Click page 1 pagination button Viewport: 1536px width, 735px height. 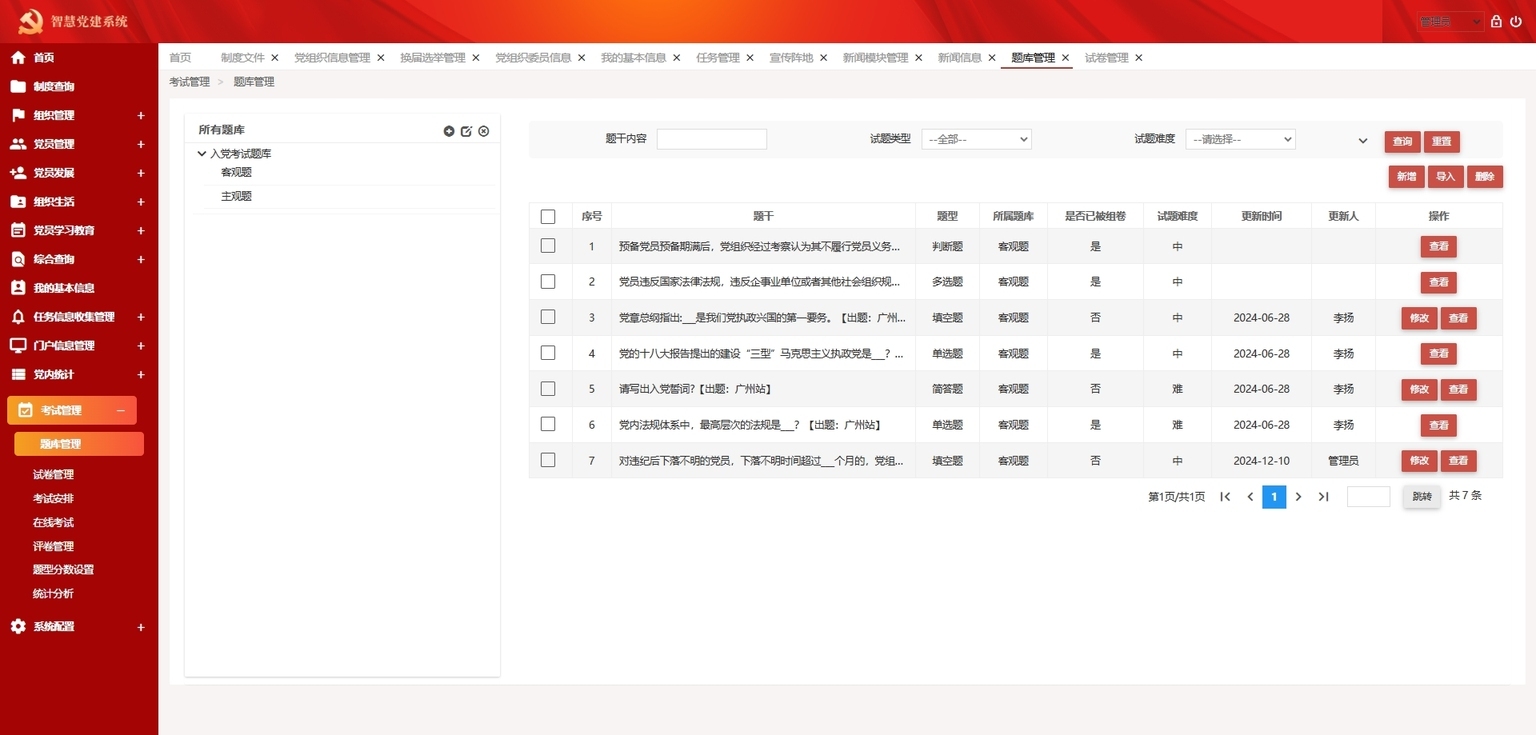[1274, 497]
